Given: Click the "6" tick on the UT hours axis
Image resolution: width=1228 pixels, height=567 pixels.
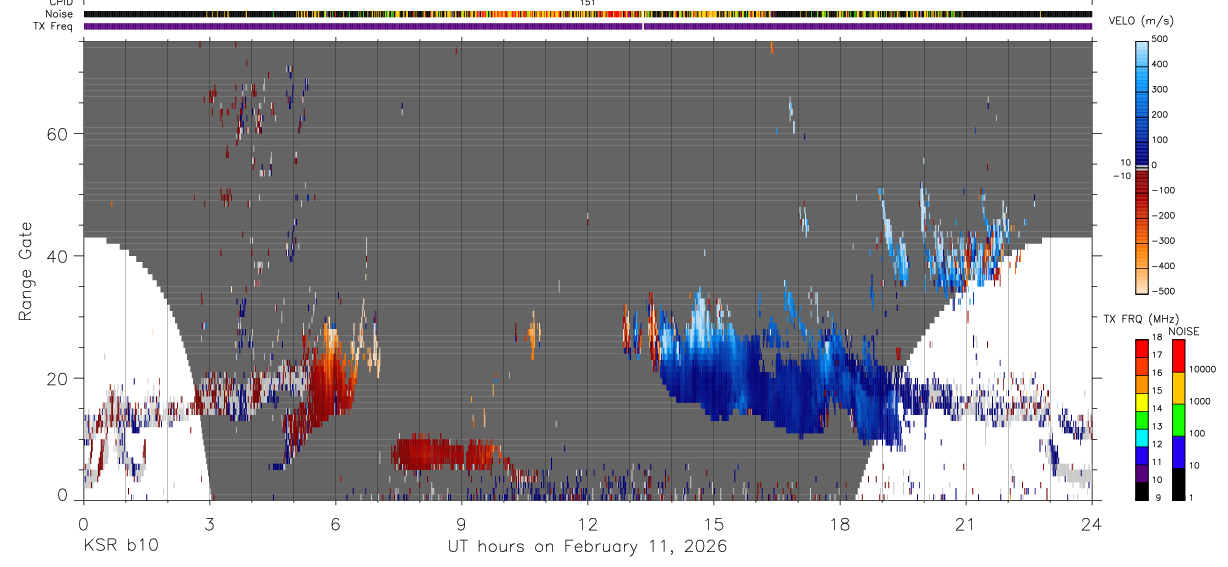Looking at the screenshot, I should [335, 524].
